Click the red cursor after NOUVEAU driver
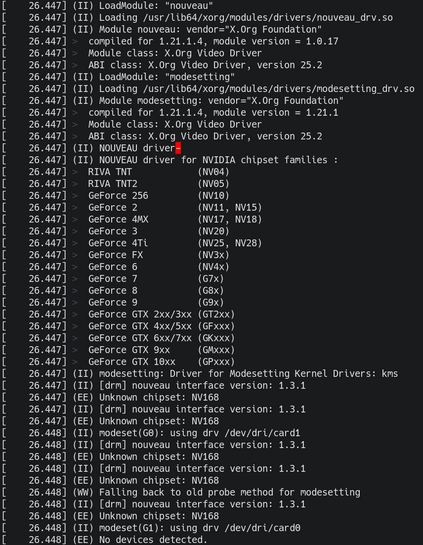The image size is (423, 545). click(178, 148)
